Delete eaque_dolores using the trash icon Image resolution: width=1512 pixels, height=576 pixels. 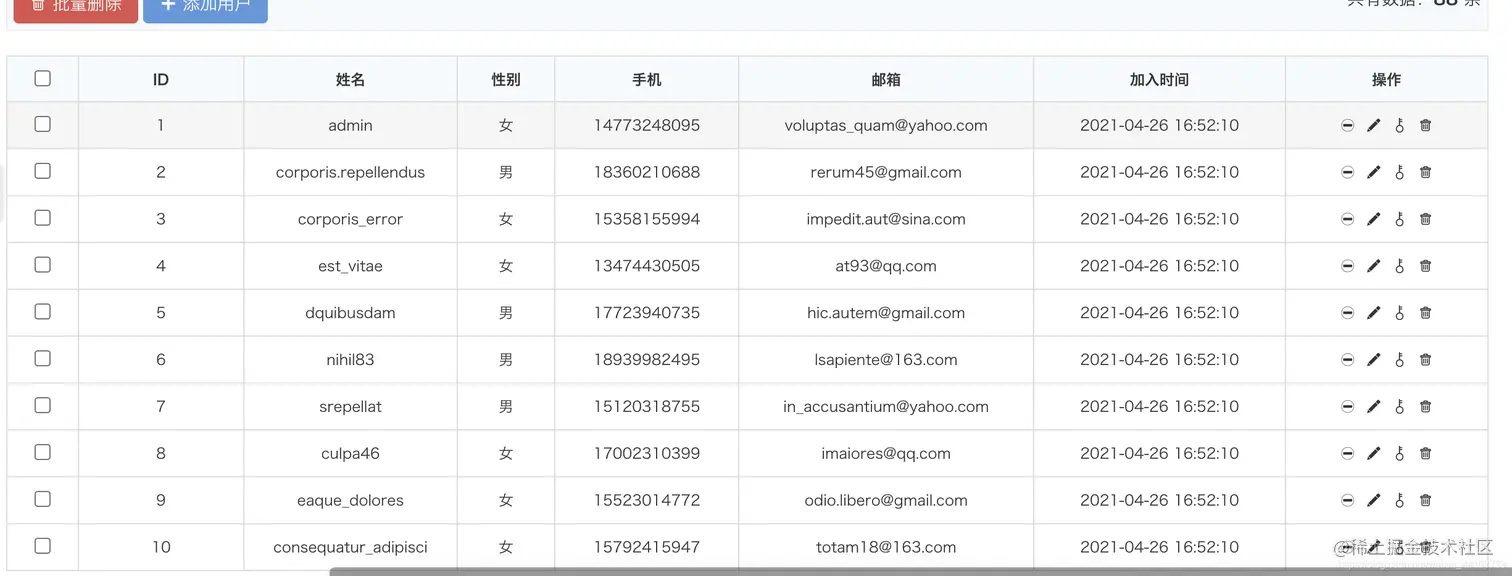tap(1426, 501)
